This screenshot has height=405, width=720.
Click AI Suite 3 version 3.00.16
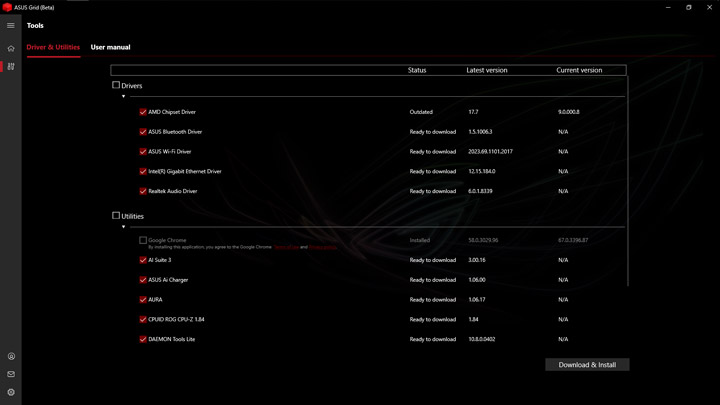pyautogui.click(x=477, y=260)
